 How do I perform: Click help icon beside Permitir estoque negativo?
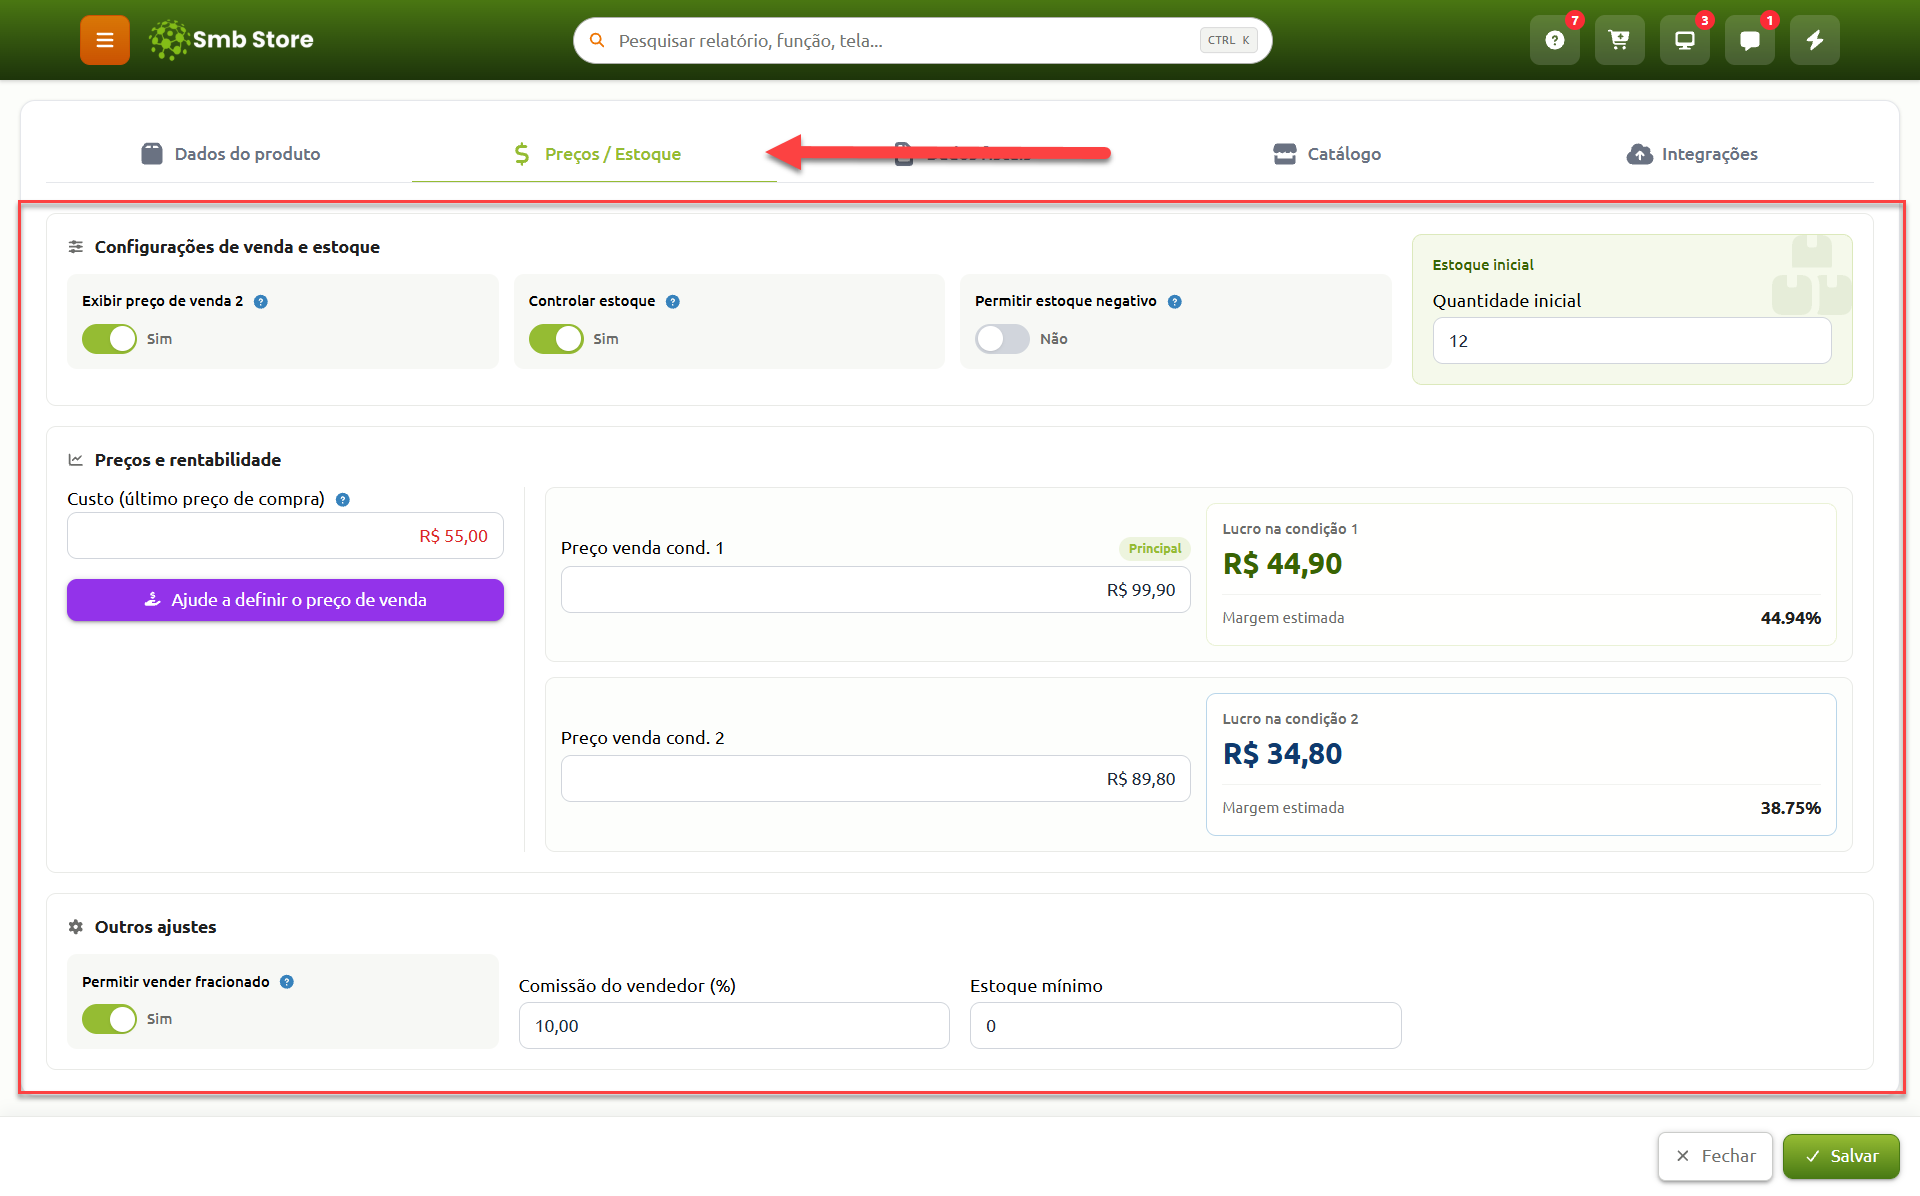click(1175, 301)
